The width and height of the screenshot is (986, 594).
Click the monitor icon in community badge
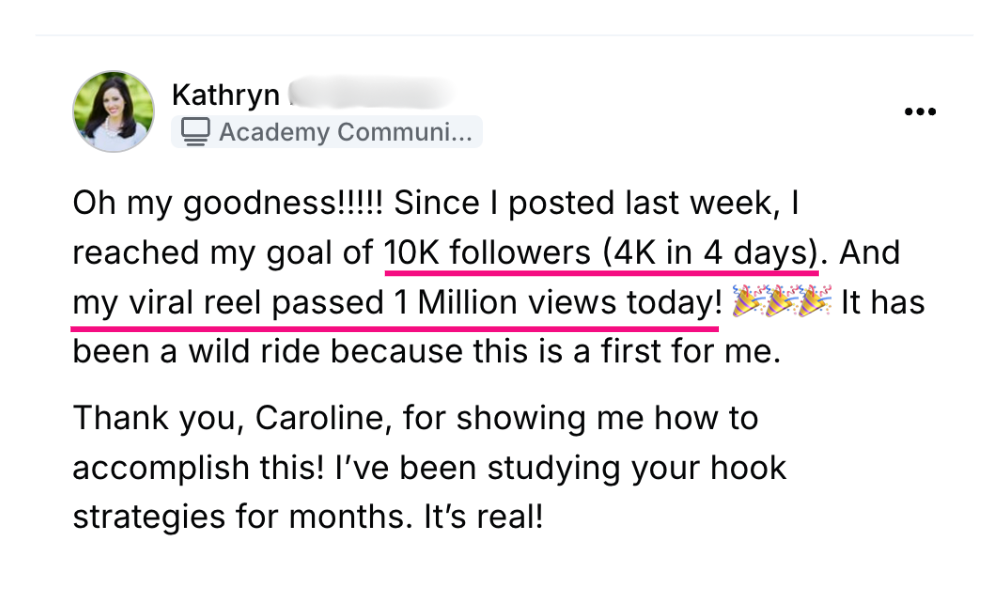click(195, 131)
